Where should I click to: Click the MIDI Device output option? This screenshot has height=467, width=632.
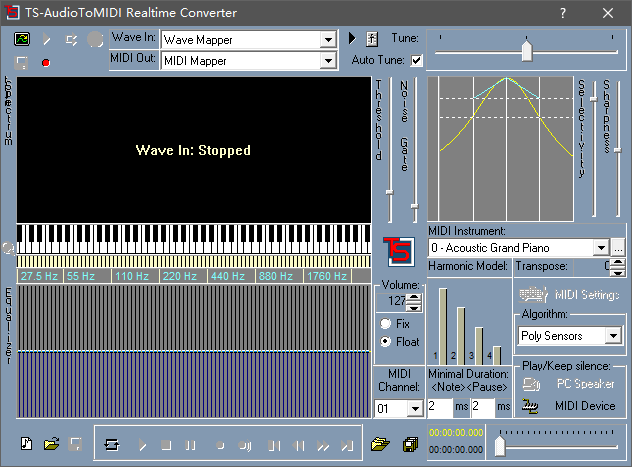pos(585,405)
